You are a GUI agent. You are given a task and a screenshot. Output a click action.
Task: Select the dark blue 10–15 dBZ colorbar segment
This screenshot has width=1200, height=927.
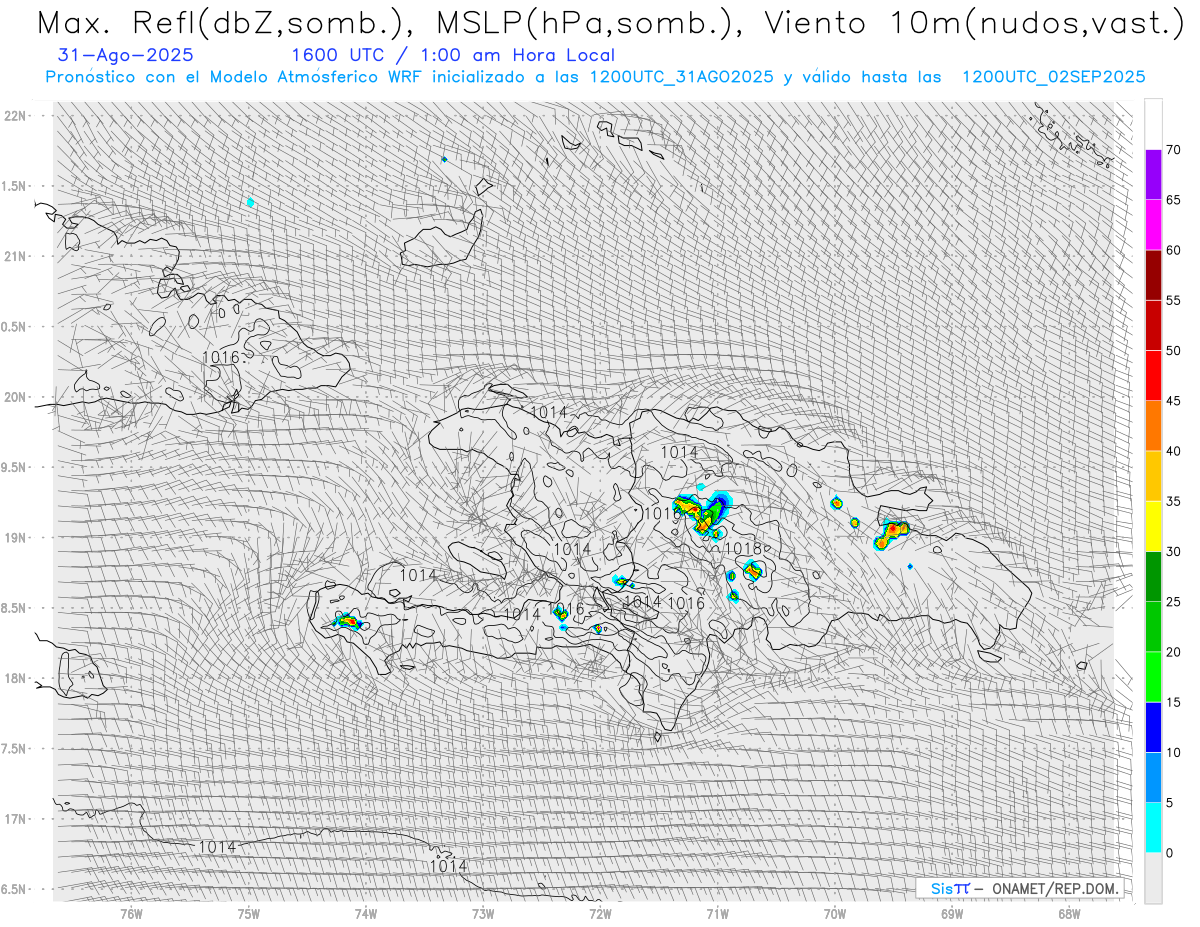point(1153,727)
